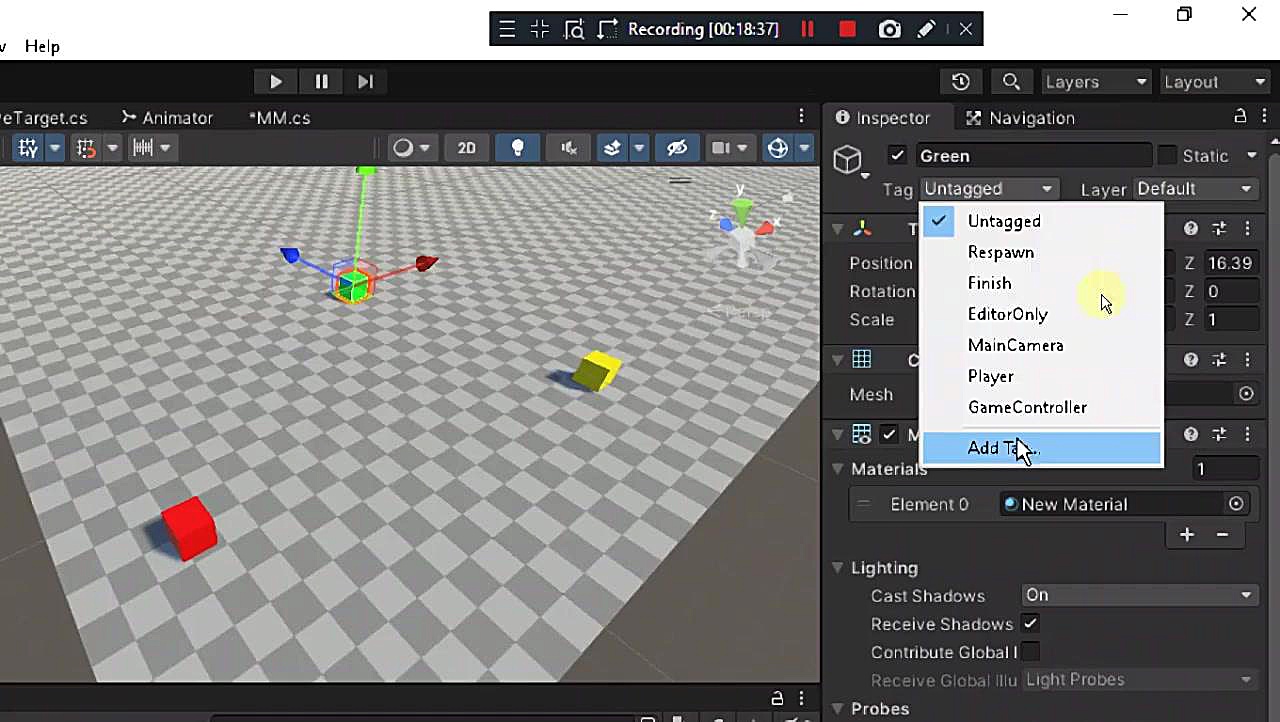Switch to the Animator tab

click(x=167, y=118)
